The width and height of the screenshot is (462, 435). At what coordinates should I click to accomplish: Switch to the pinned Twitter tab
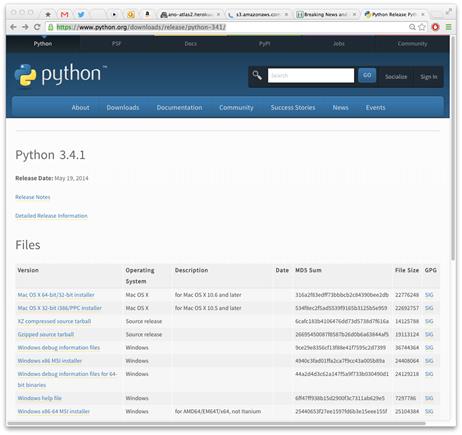tap(81, 14)
